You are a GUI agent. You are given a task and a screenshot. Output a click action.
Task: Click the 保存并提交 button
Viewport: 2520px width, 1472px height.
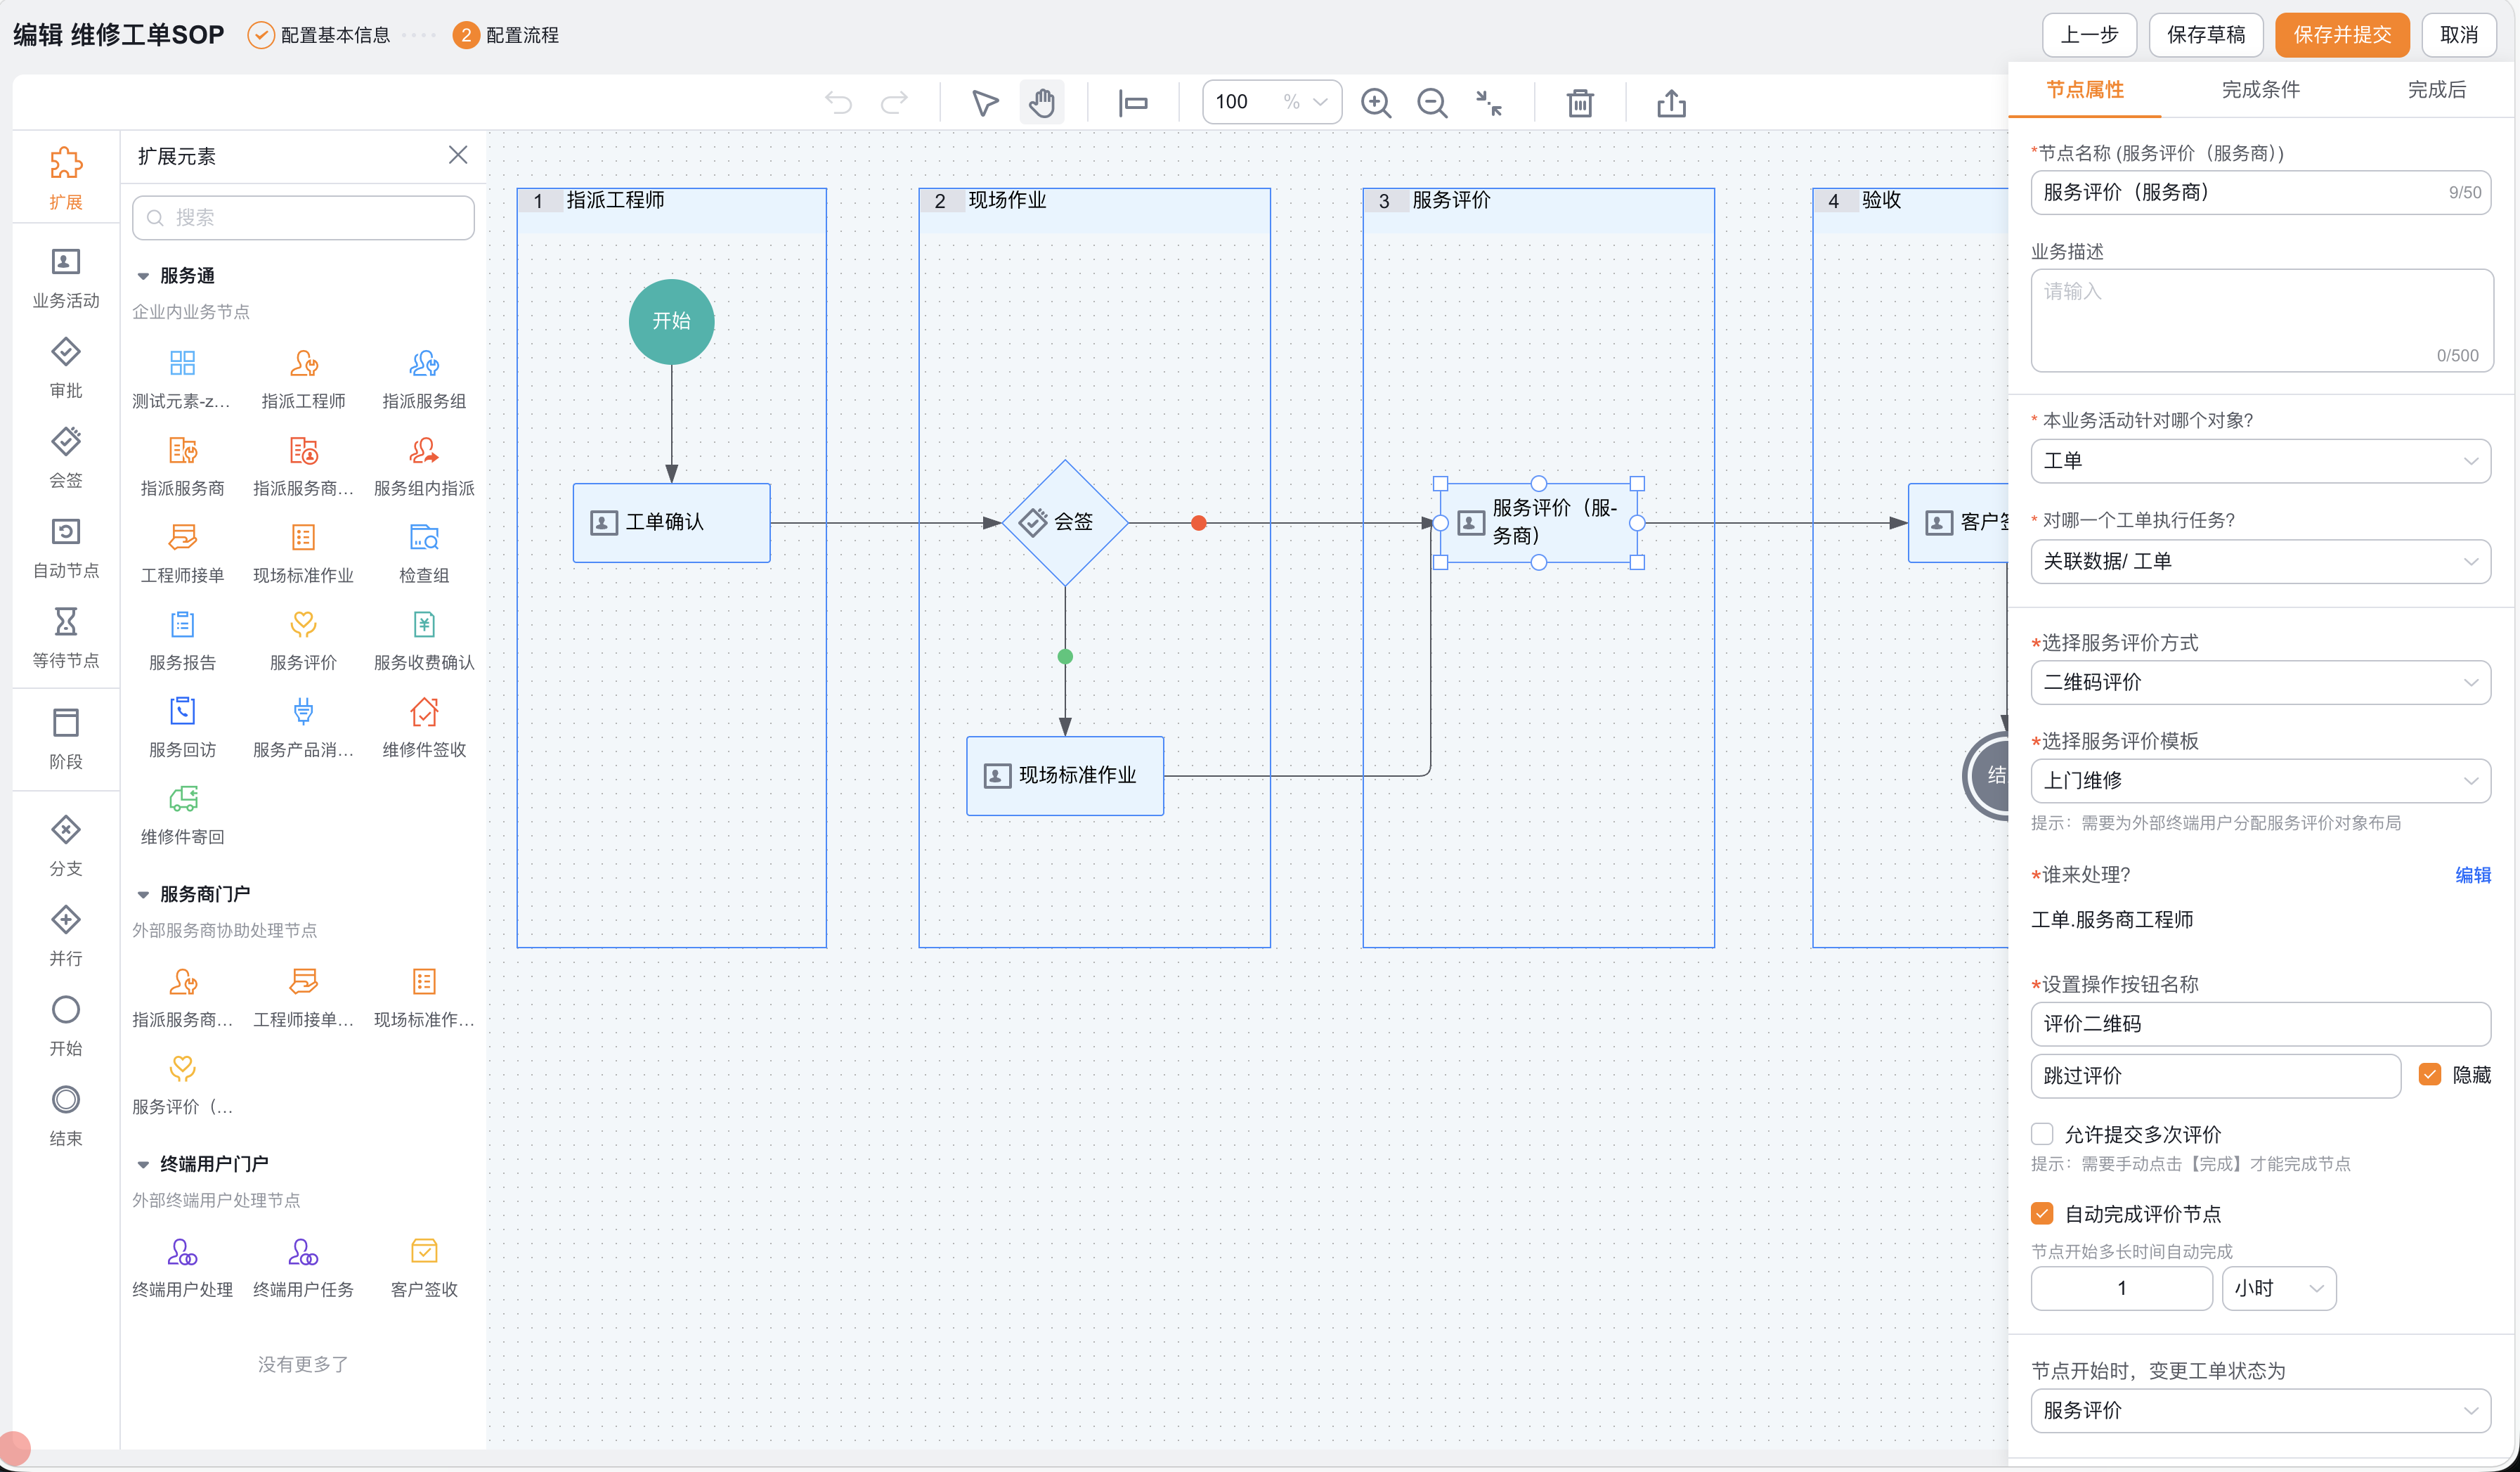2342,35
